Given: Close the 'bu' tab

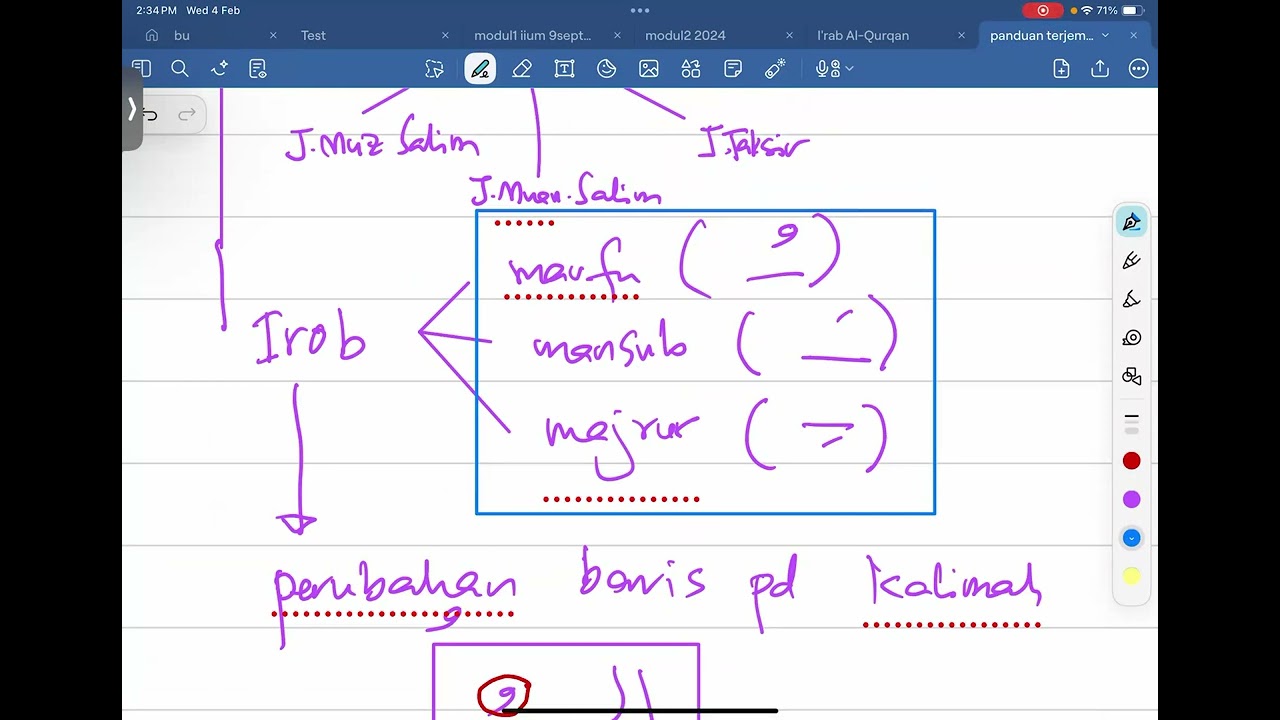Looking at the screenshot, I should click(273, 35).
